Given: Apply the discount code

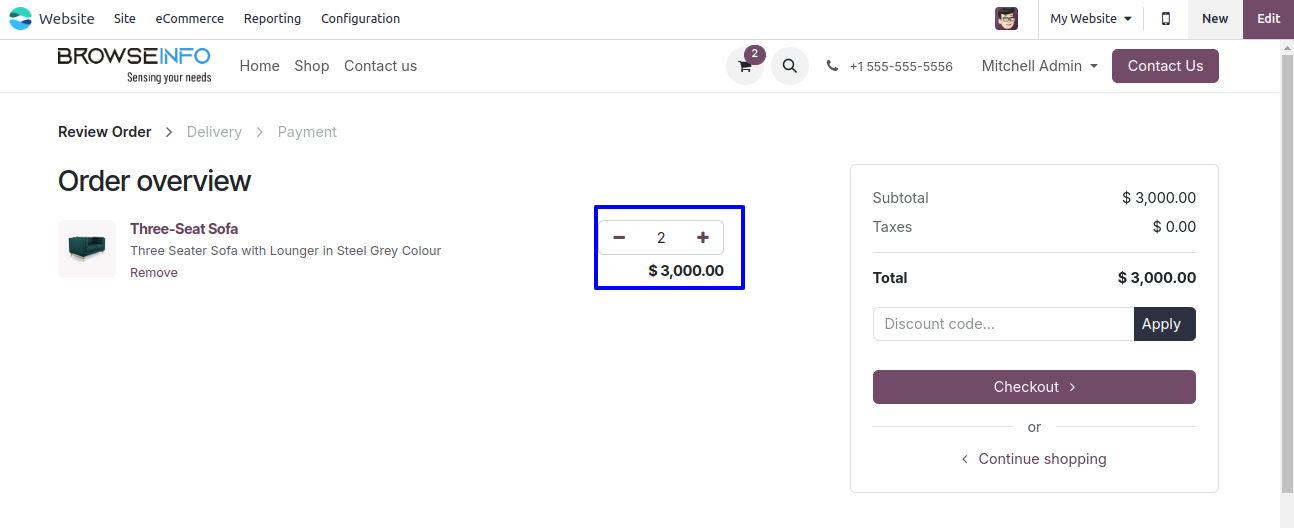Looking at the screenshot, I should (x=1164, y=324).
